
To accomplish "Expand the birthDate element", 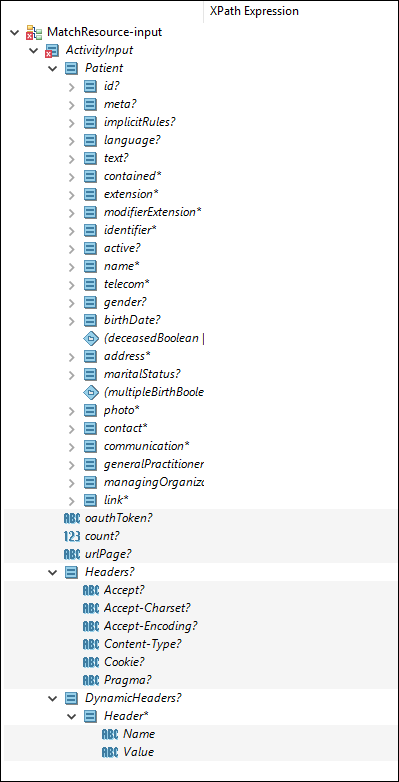I will click(71, 321).
